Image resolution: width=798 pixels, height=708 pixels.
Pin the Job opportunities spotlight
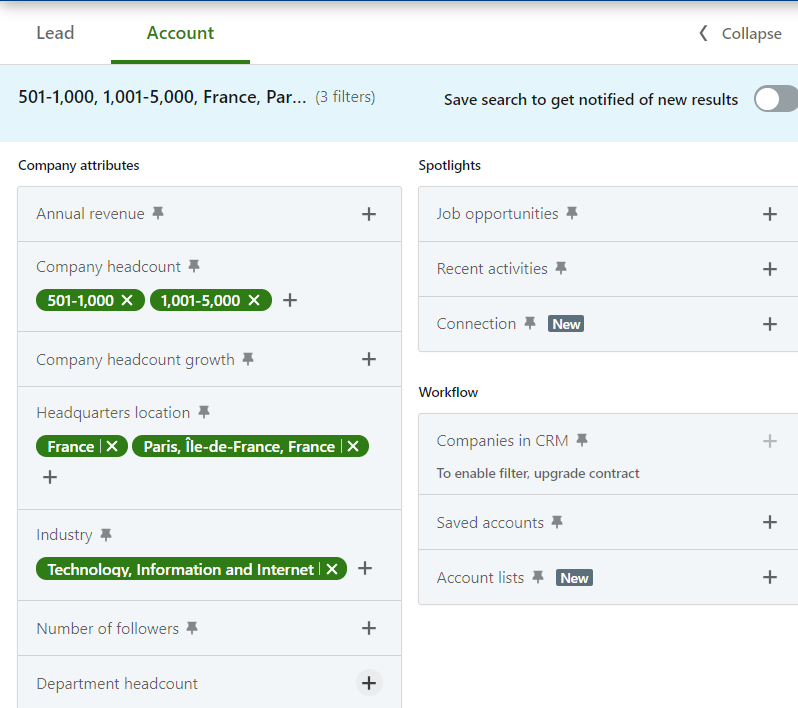click(572, 214)
